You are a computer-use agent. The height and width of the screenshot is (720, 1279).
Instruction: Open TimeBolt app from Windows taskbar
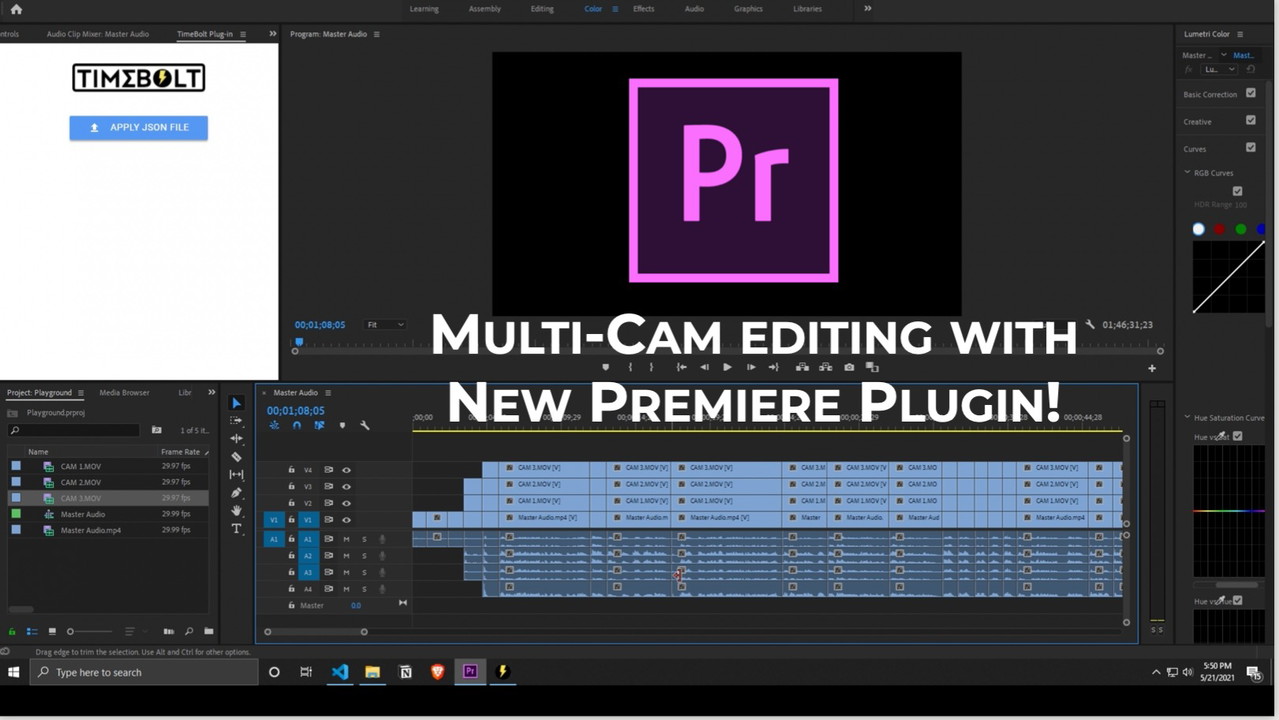503,672
